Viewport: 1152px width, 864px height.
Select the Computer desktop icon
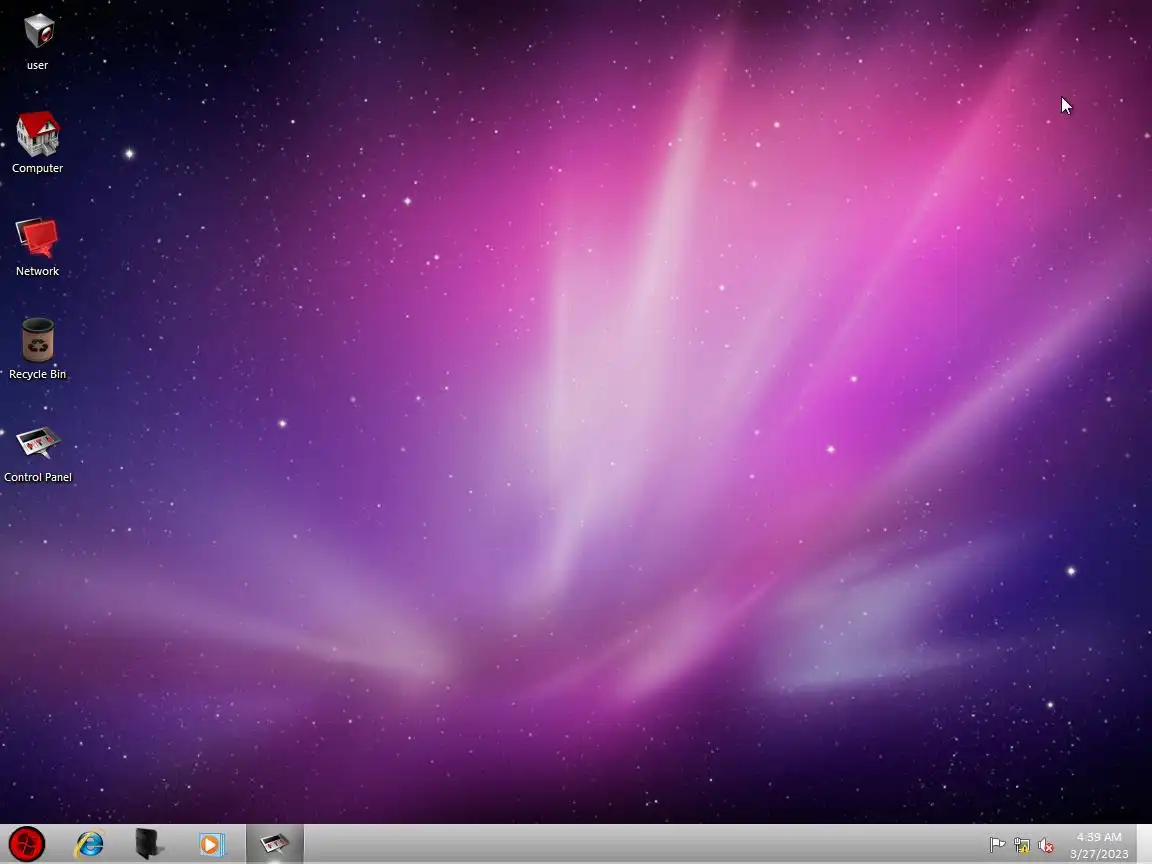37,143
